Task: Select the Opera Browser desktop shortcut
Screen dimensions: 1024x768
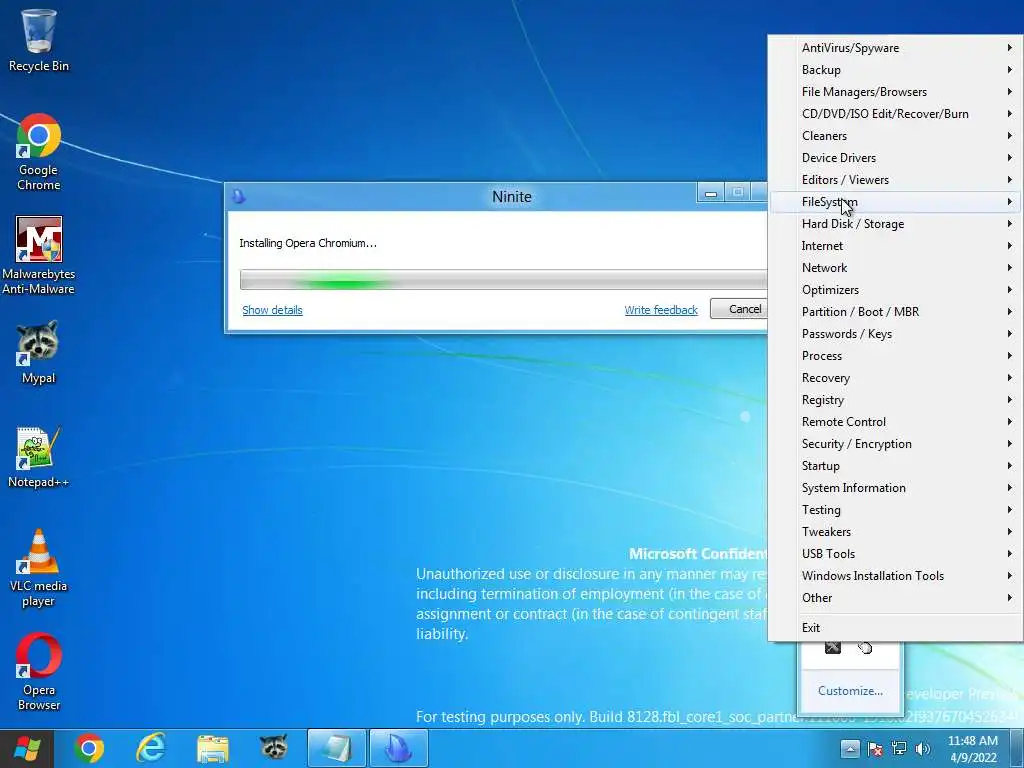Action: coord(39,671)
